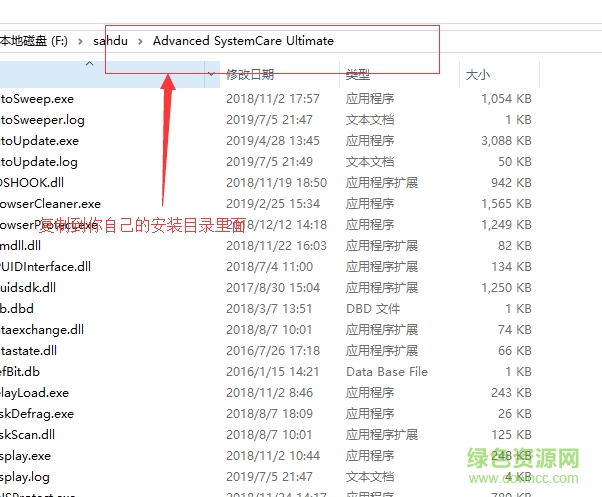Click size 1,249 KB
The height and width of the screenshot is (497, 602).
coord(507,225)
